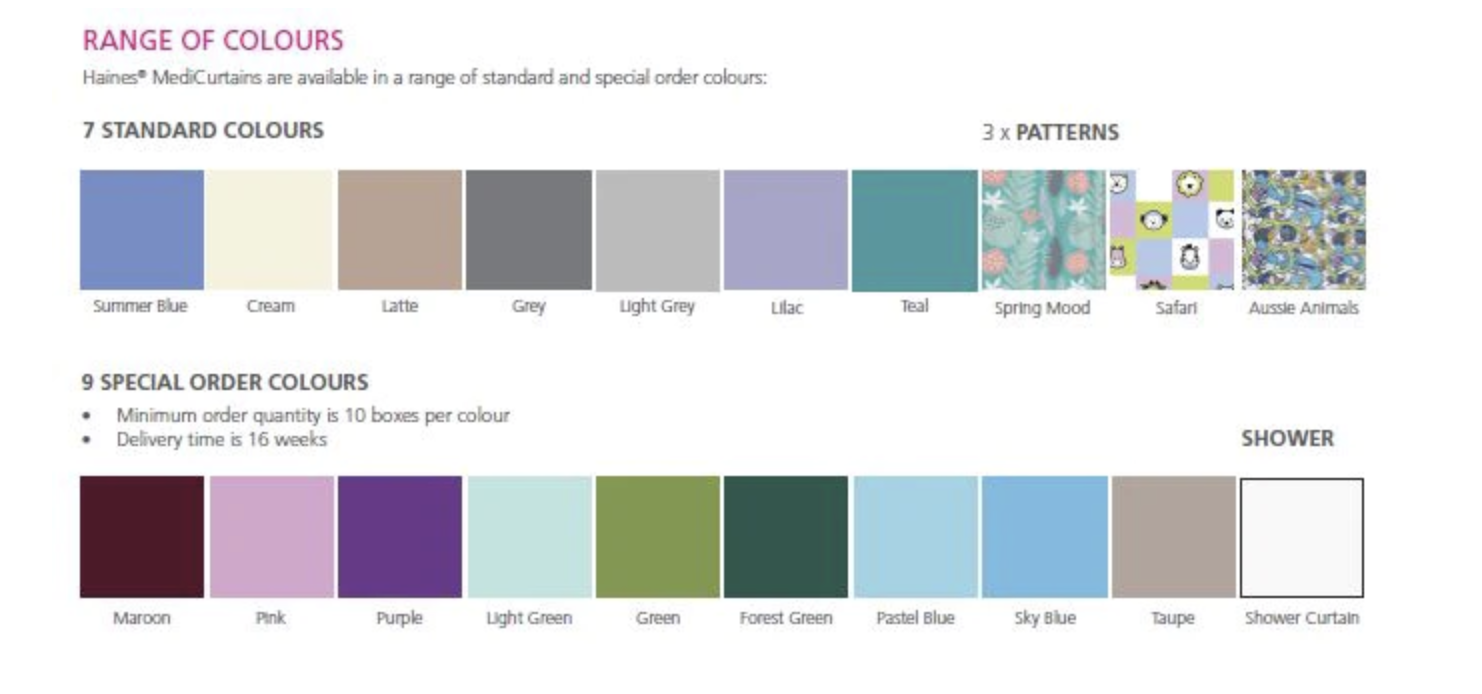Choose the Lilac colour swatch
The image size is (1482, 694).
(786, 230)
